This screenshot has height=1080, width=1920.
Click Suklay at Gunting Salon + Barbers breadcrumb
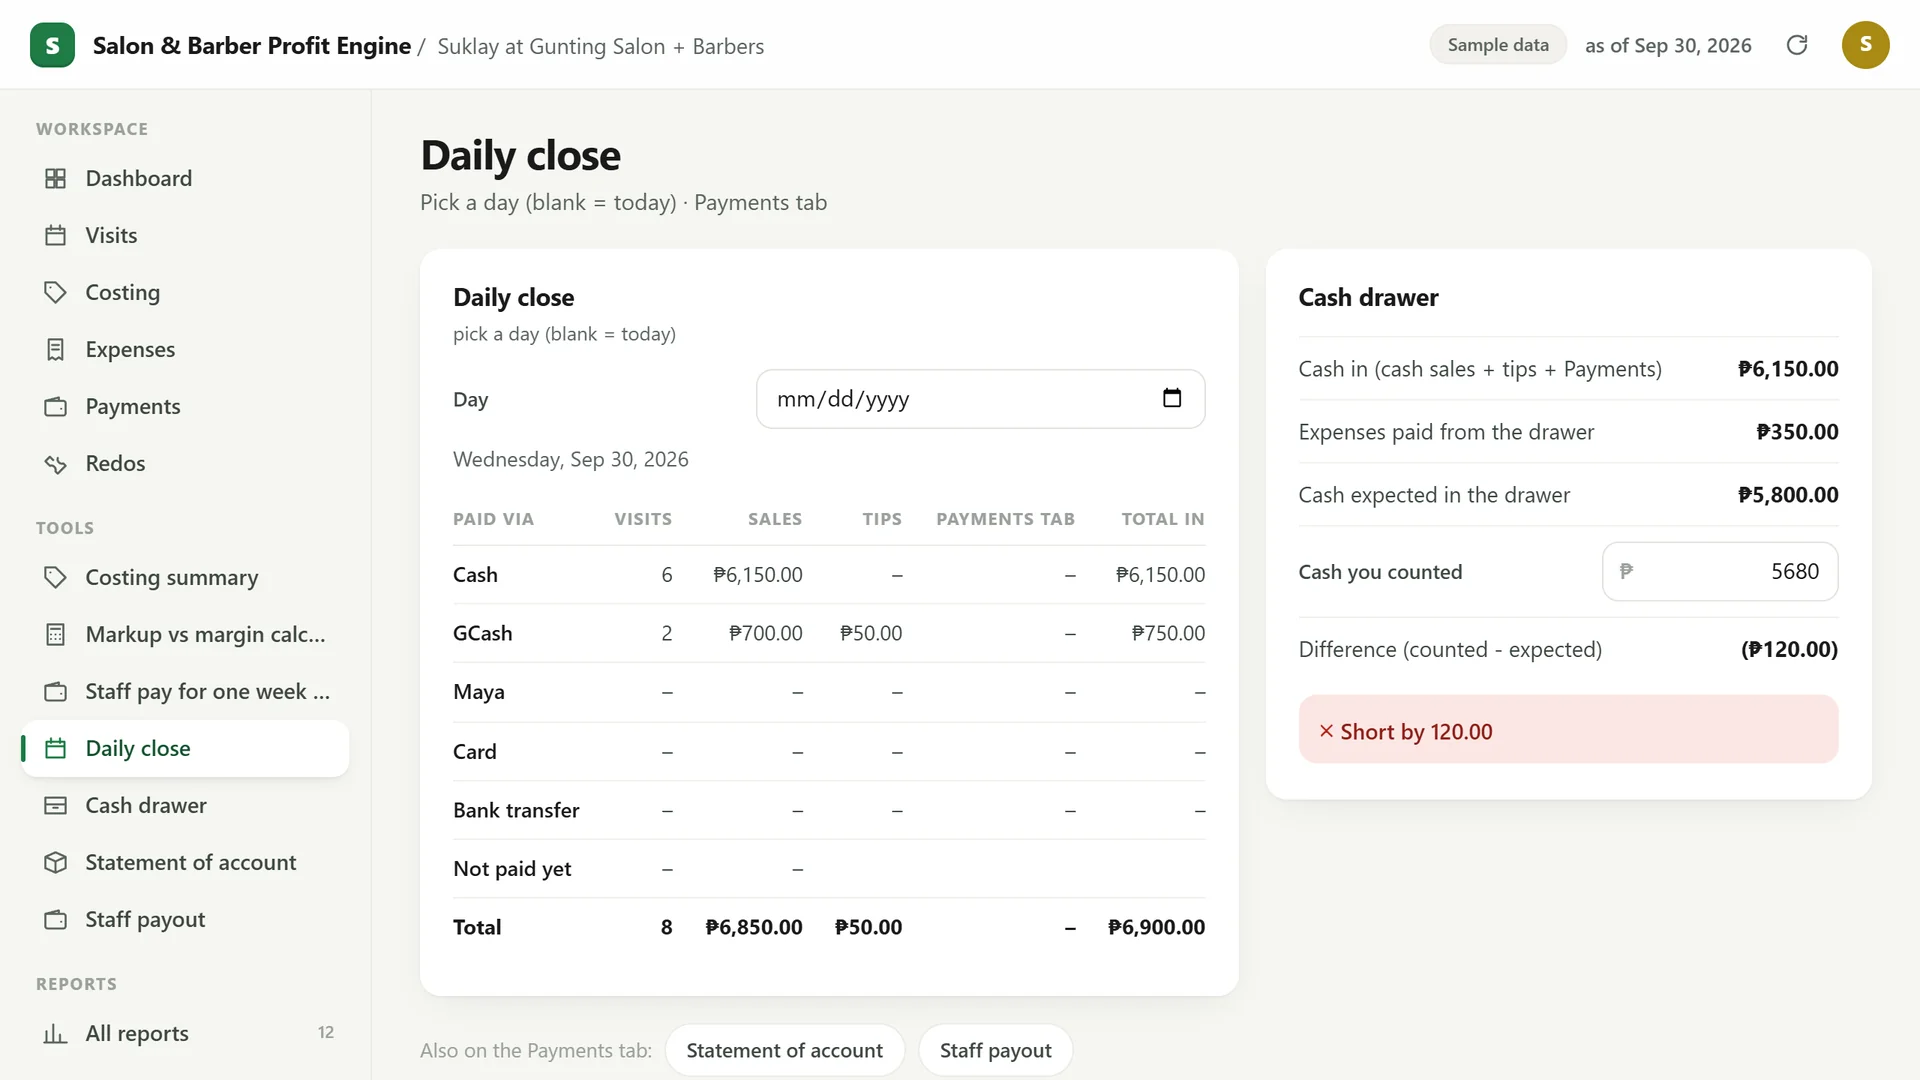[600, 46]
